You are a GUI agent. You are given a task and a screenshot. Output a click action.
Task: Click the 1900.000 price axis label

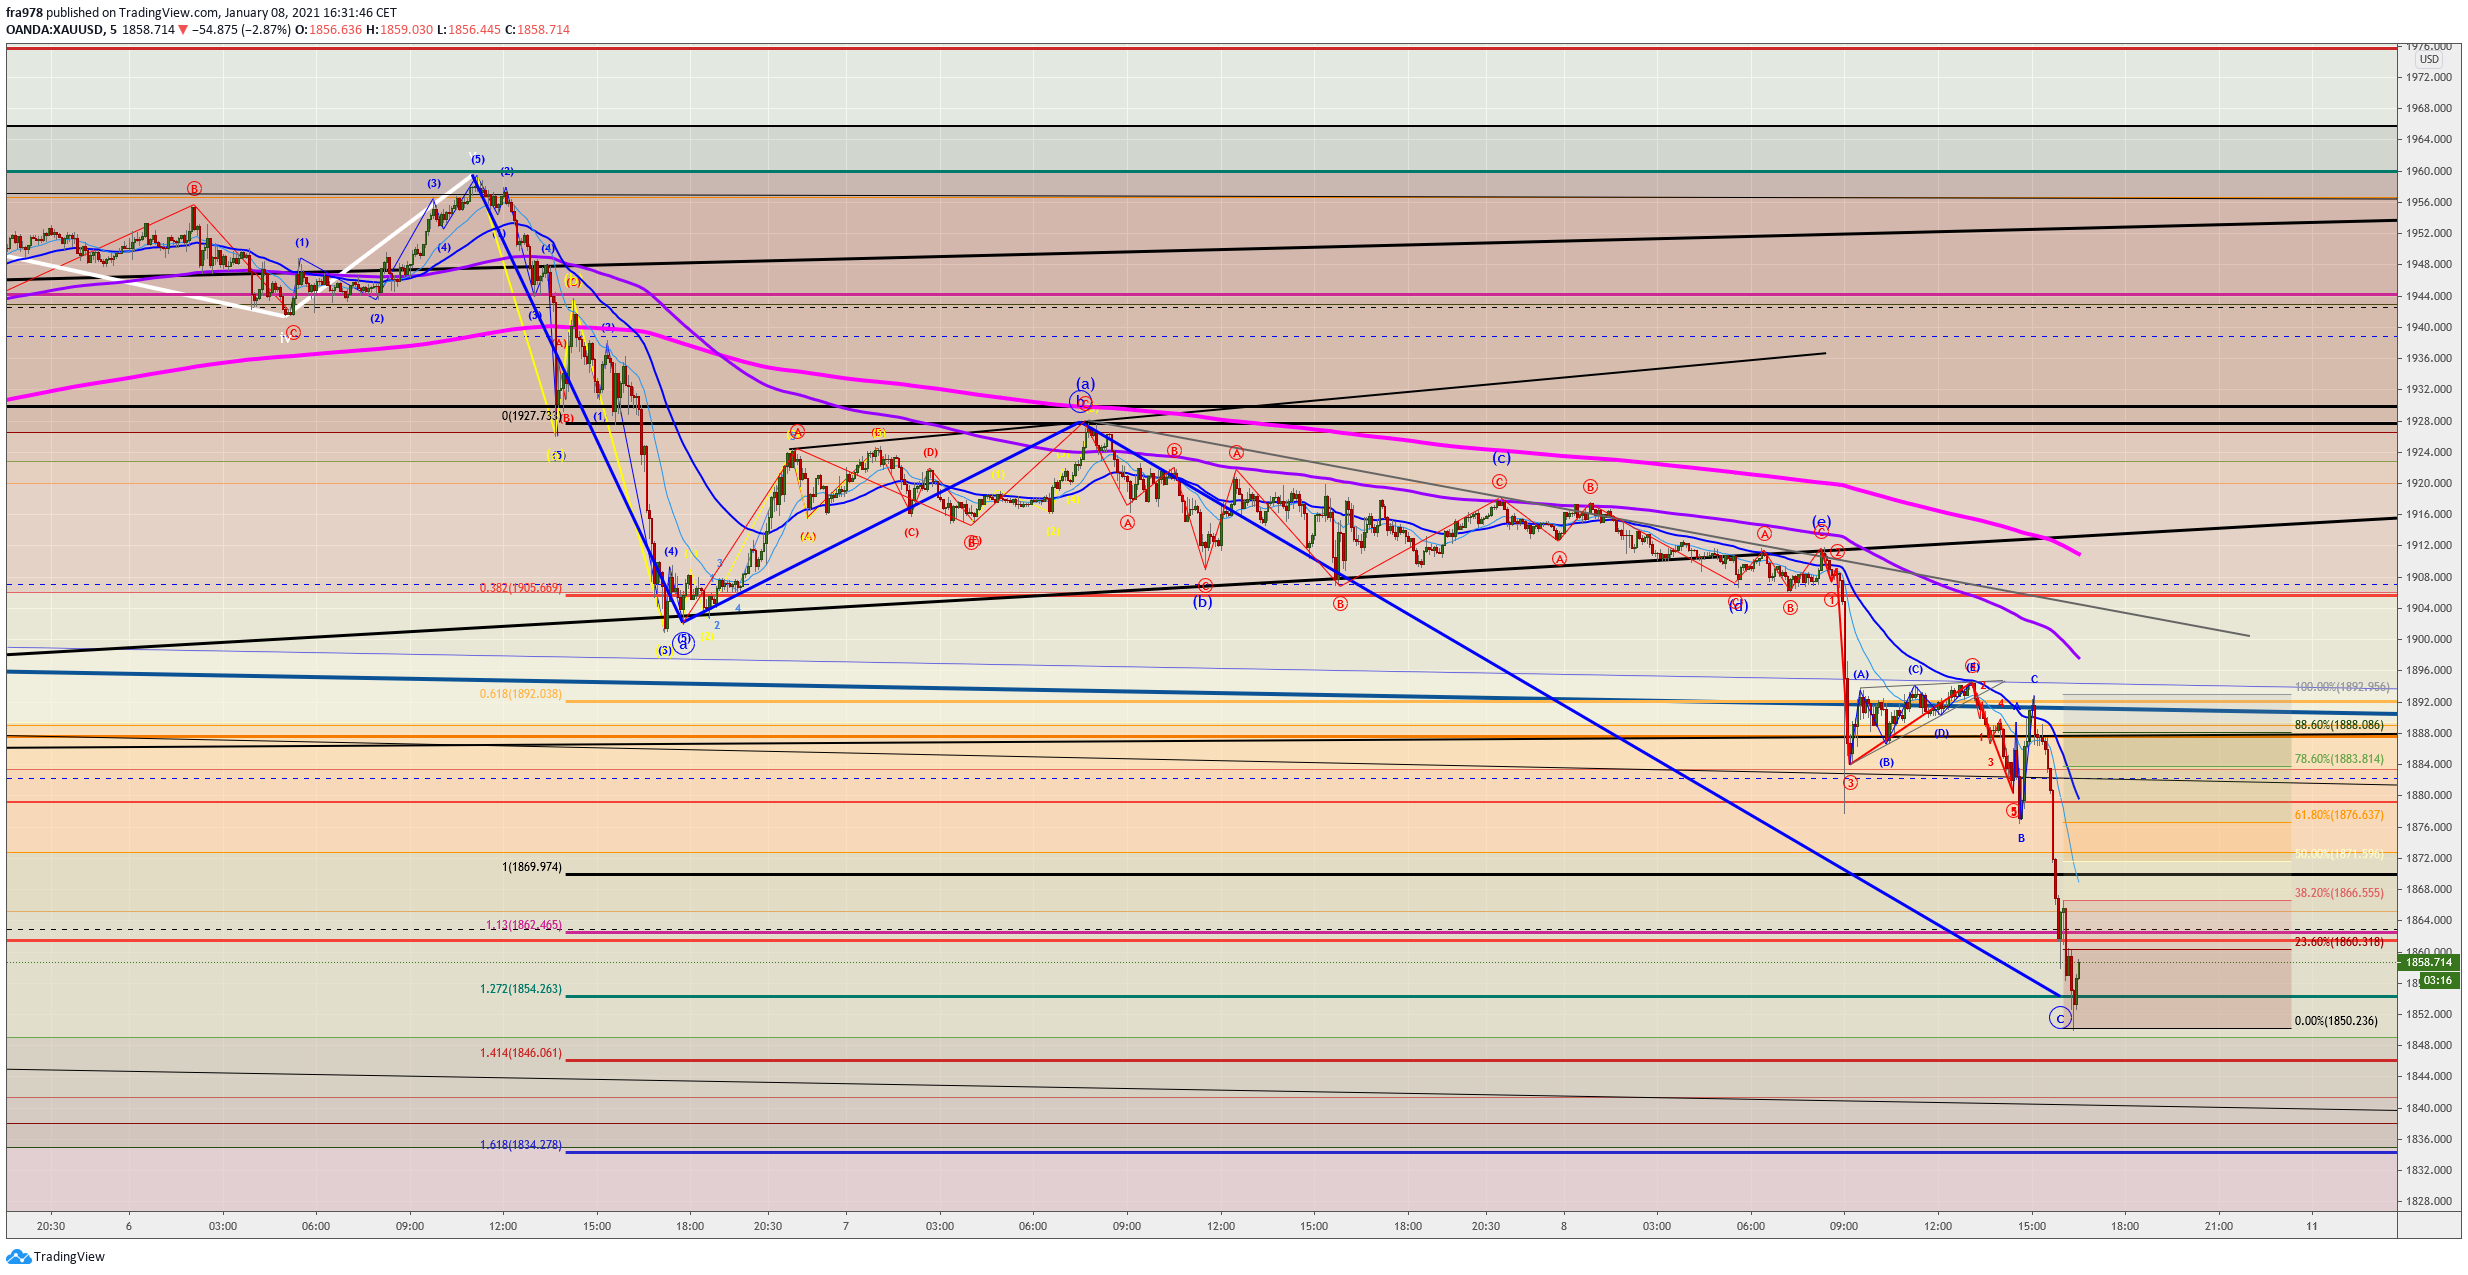(x=2429, y=639)
